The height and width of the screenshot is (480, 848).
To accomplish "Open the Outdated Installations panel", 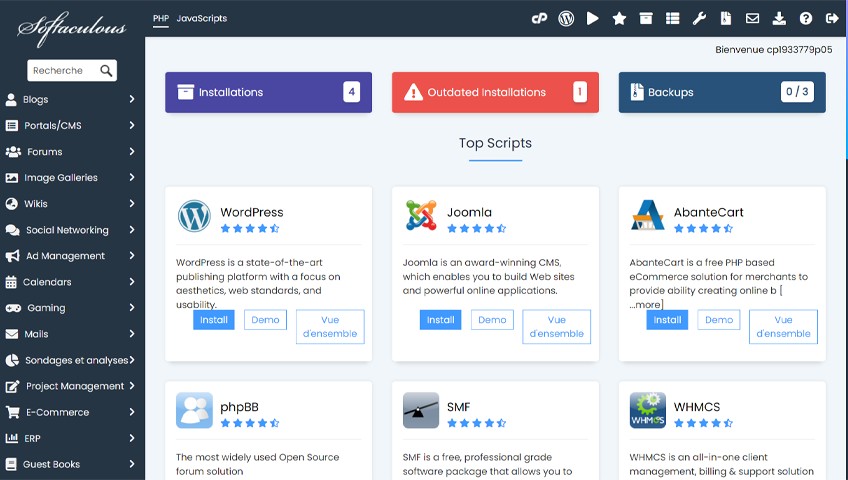I will pyautogui.click(x=495, y=92).
